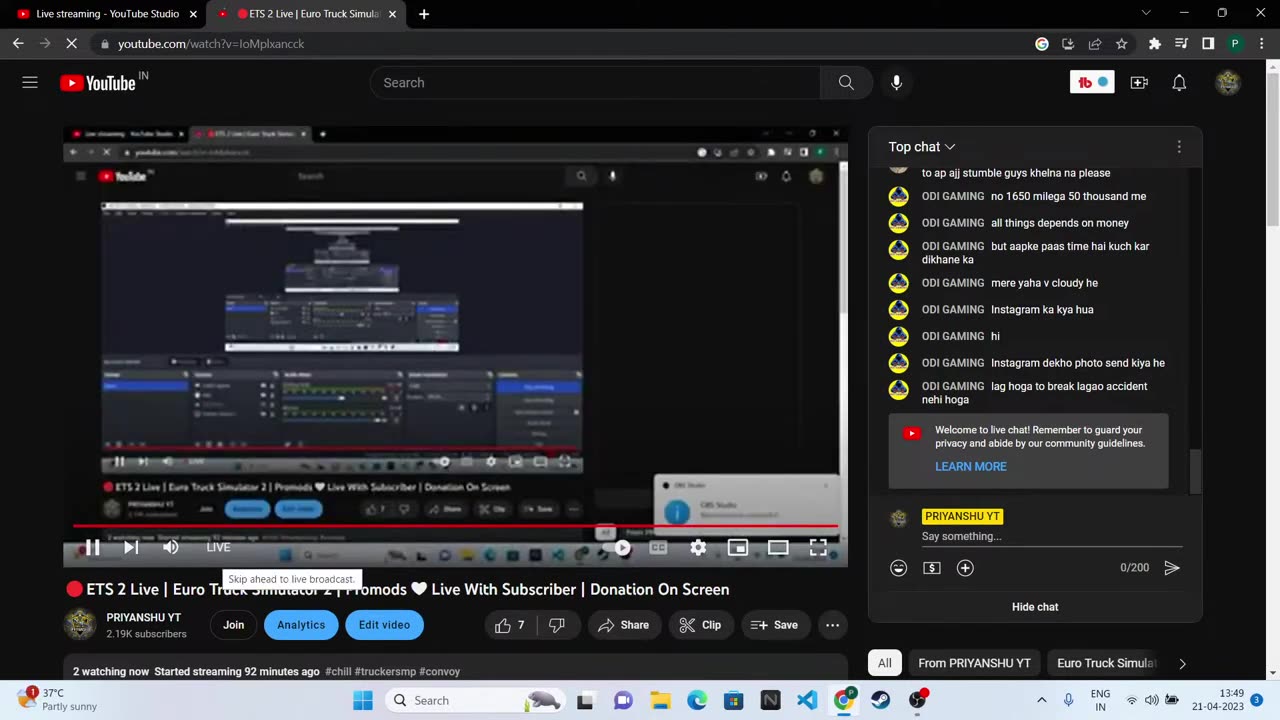Open the TubeBuddy extension button
Image resolution: width=1280 pixels, height=720 pixels.
click(1092, 83)
